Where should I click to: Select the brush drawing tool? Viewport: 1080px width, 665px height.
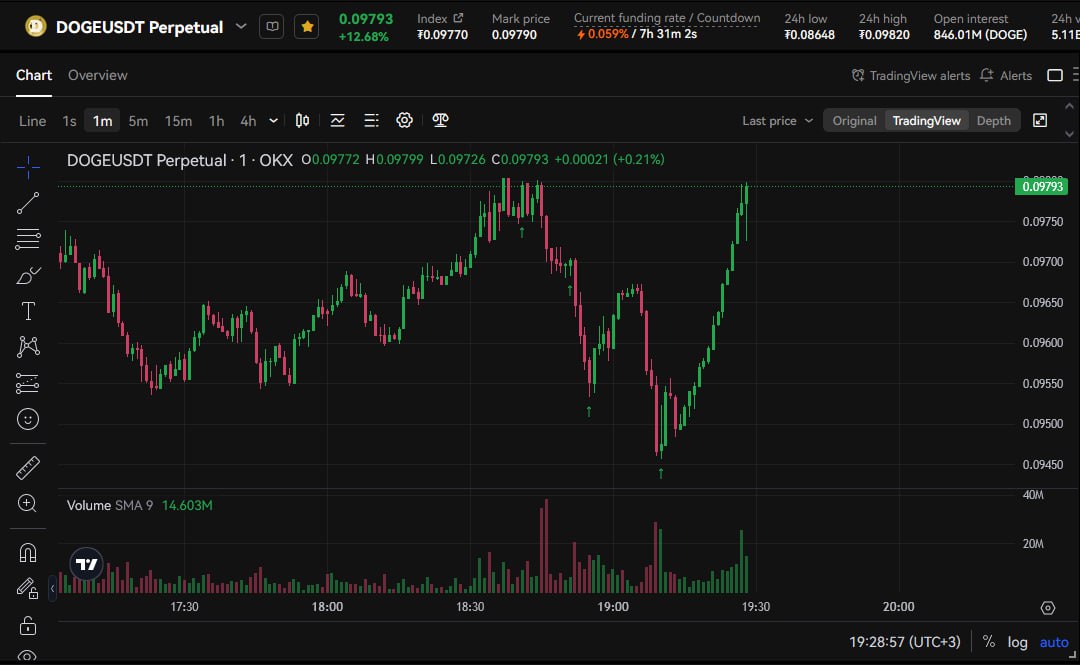[28, 275]
